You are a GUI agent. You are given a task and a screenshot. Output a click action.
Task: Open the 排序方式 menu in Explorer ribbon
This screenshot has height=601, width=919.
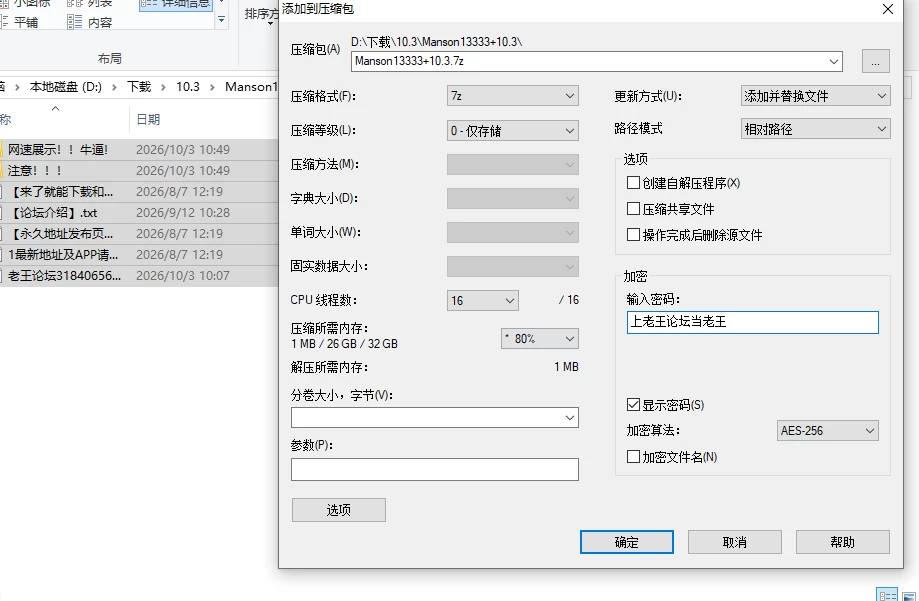(261, 14)
